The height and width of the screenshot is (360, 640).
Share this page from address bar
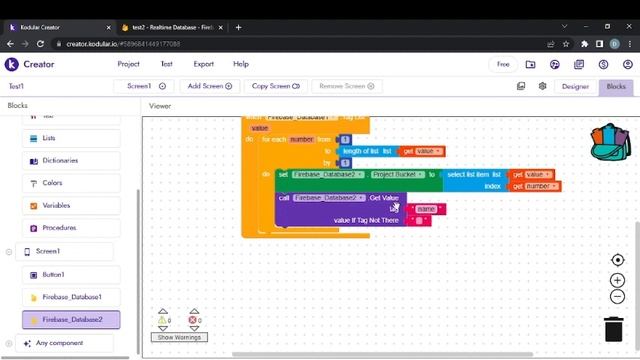(551, 44)
